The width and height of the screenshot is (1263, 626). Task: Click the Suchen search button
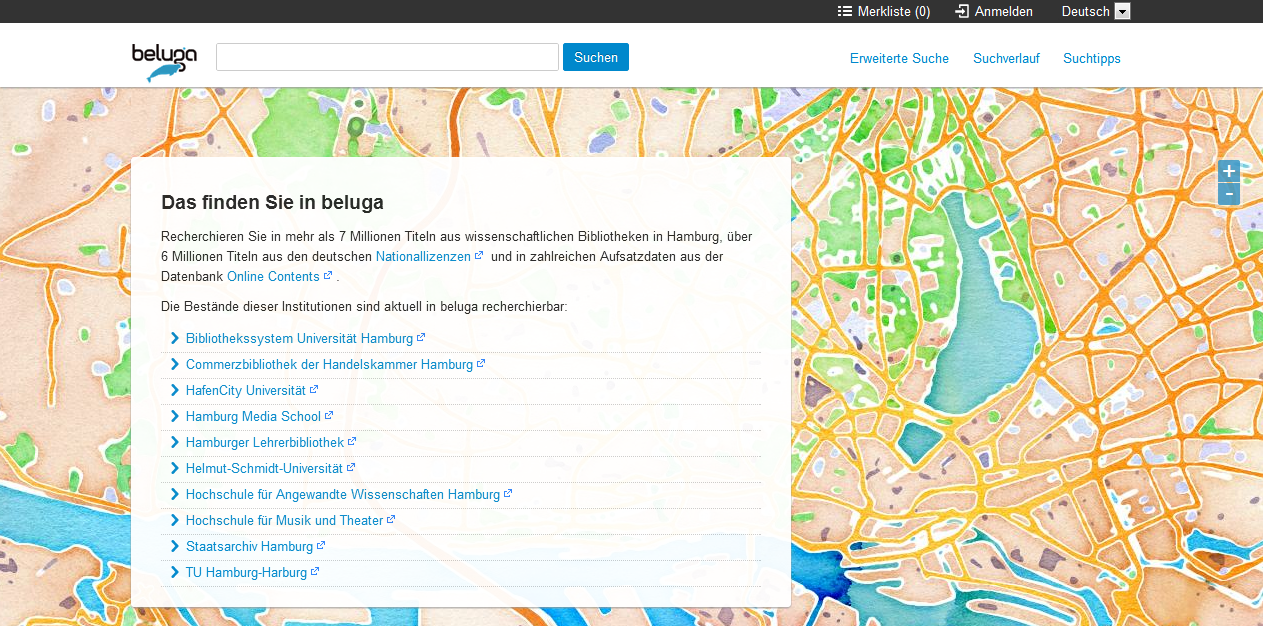(x=596, y=57)
